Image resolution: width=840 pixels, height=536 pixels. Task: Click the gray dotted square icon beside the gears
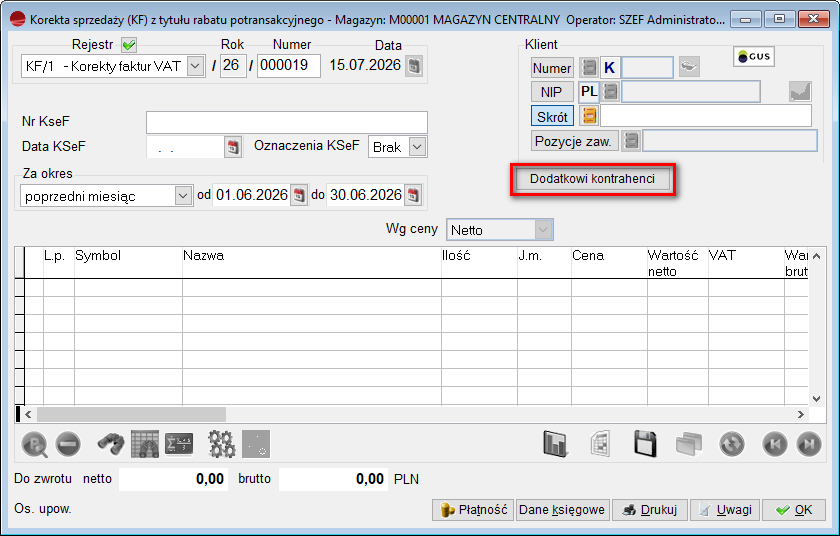click(x=256, y=444)
